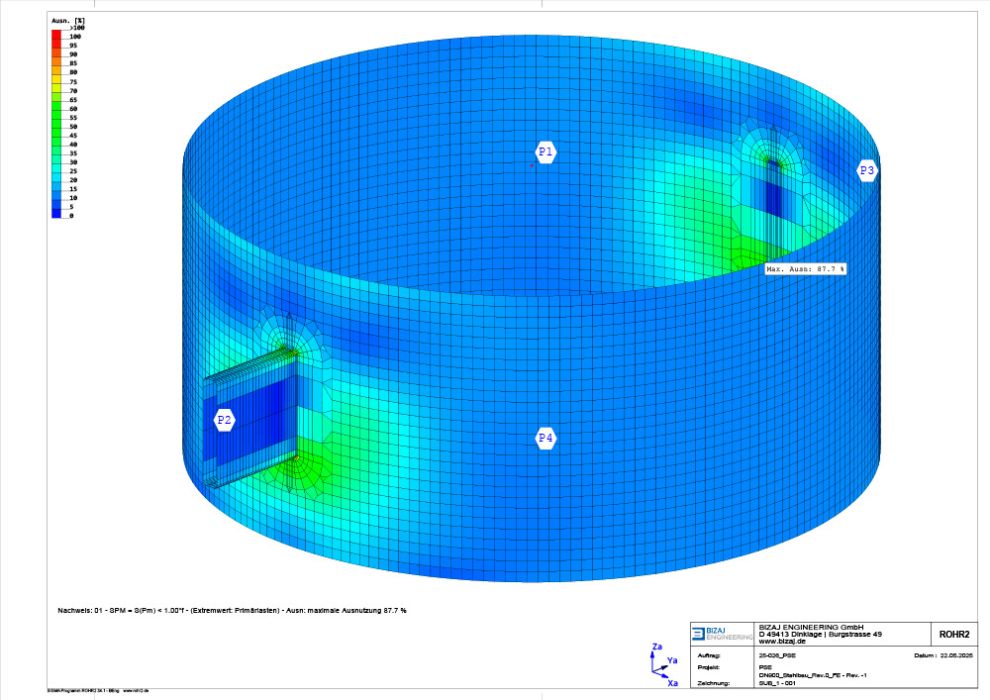
Task: Click the company address line with Burgstrasse 49
Action: click(x=820, y=635)
